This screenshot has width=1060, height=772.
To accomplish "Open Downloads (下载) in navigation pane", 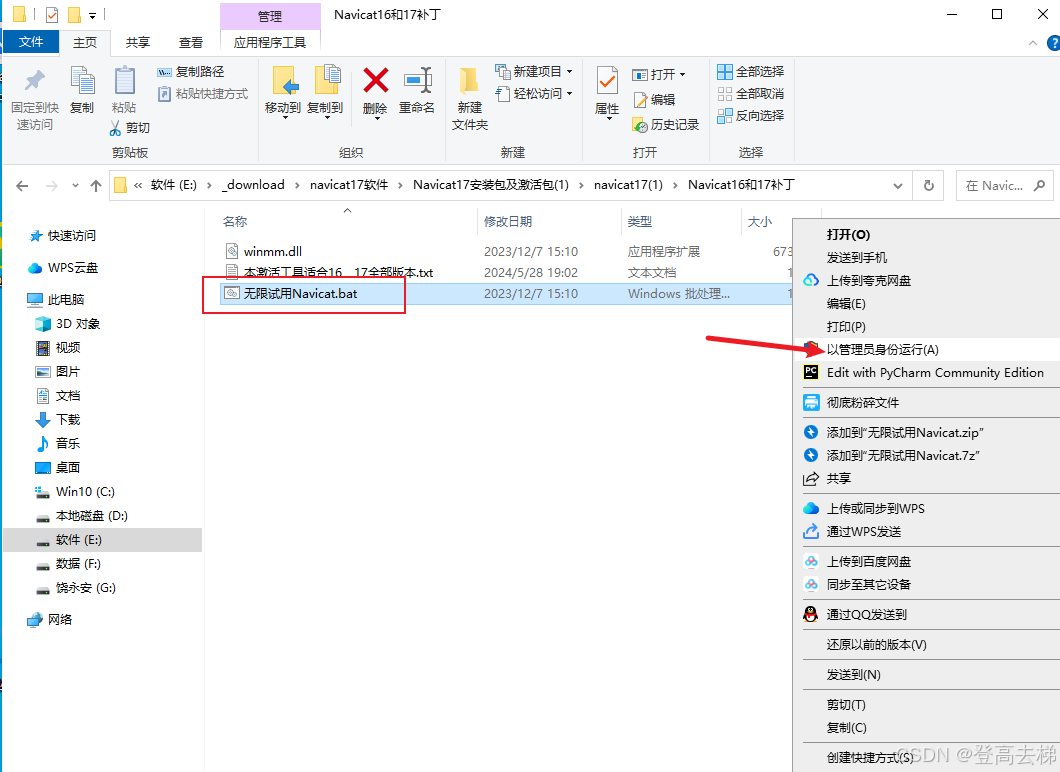I will pos(68,420).
